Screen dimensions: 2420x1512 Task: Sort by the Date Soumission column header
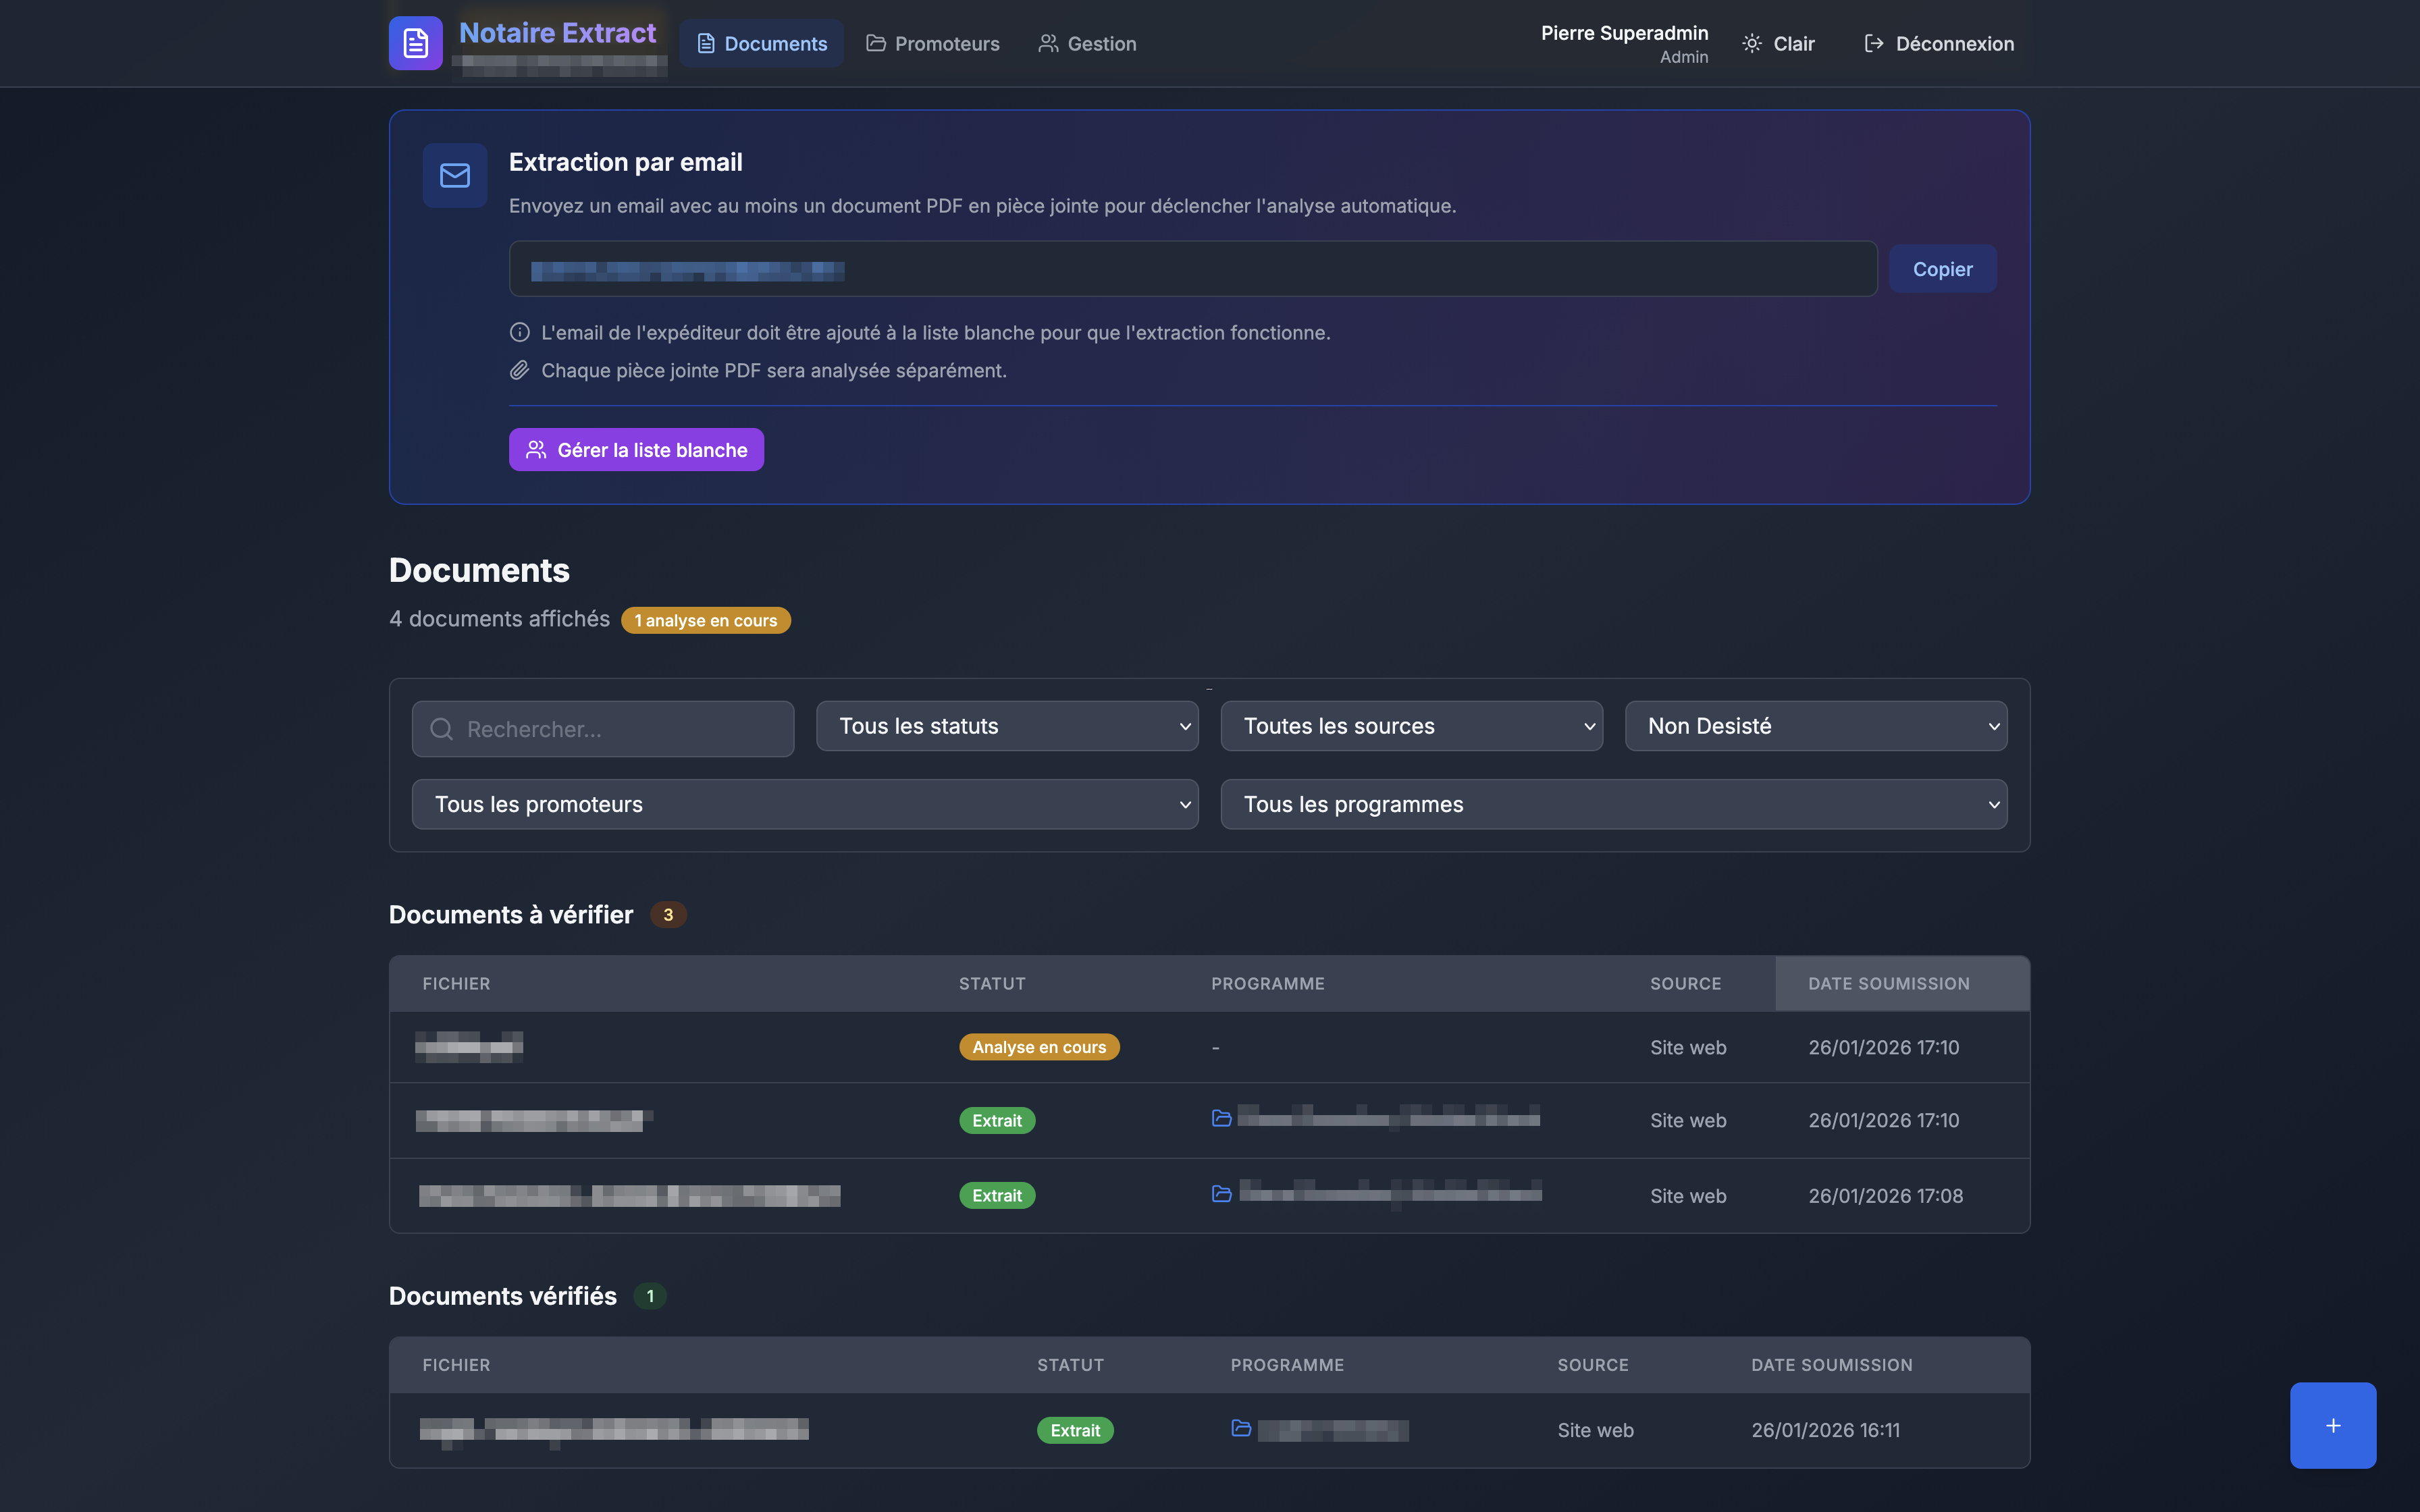click(1888, 984)
